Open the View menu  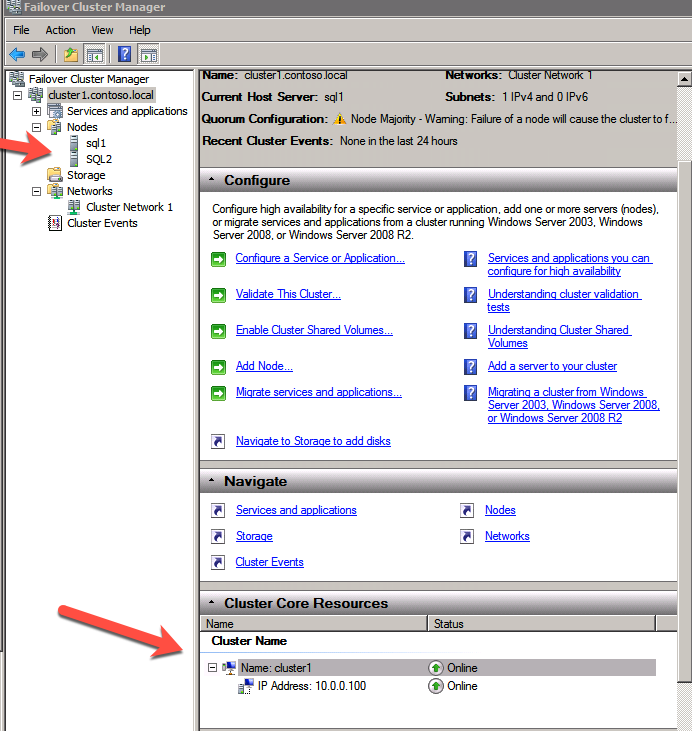[x=102, y=30]
